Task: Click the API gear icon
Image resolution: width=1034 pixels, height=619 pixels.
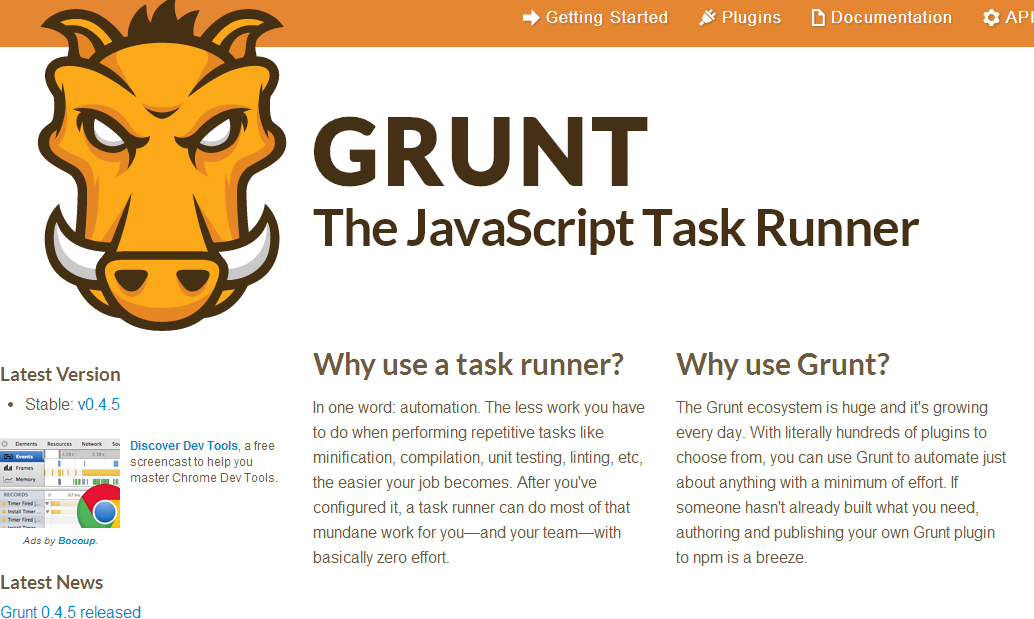Action: tap(991, 18)
